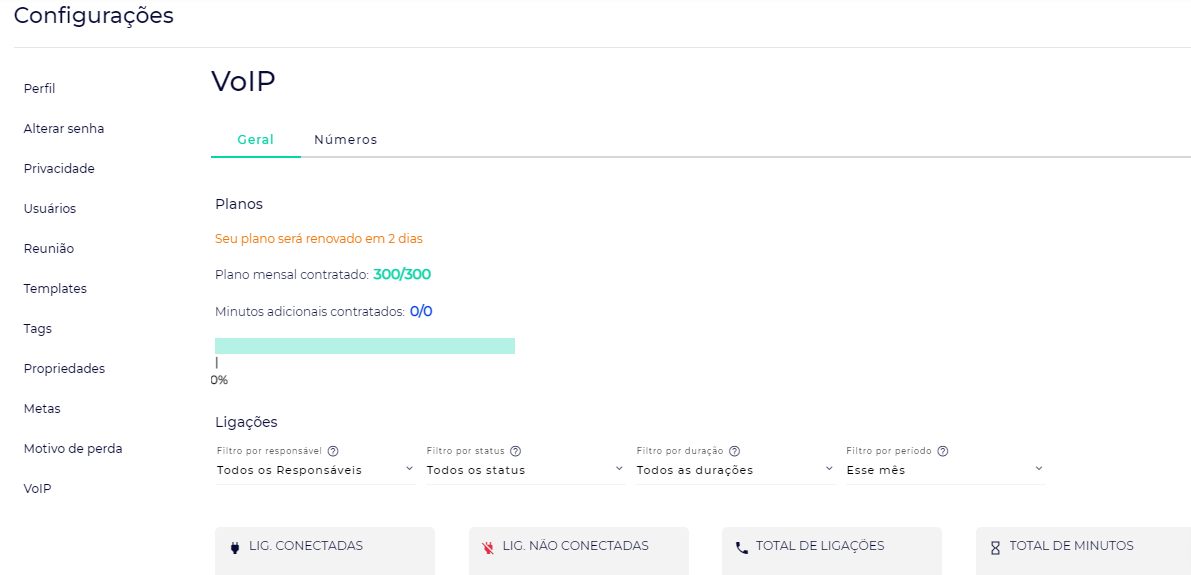Open Perfil in the settings sidebar

pyautogui.click(x=40, y=89)
